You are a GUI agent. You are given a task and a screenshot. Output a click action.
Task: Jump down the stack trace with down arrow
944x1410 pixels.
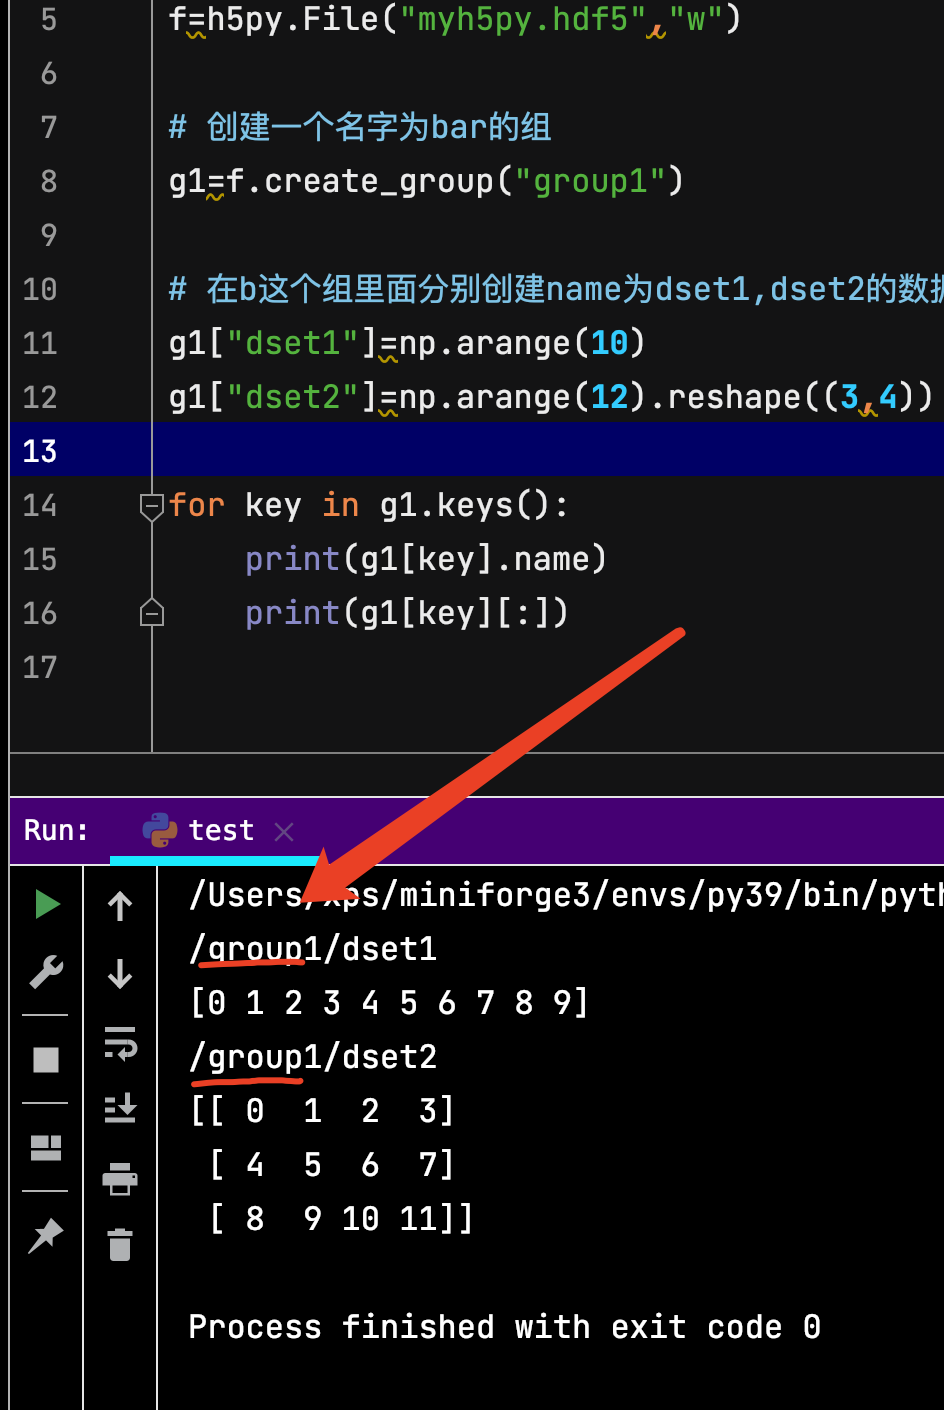click(x=119, y=972)
